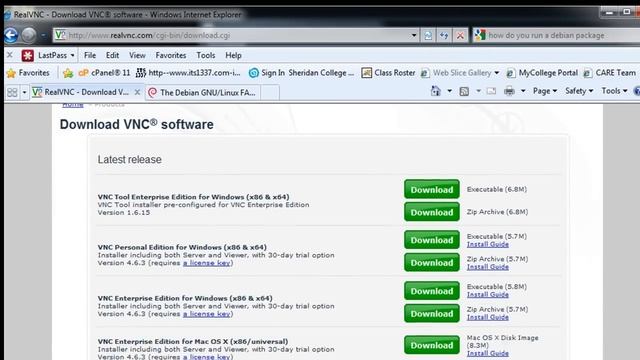Screen dimensions: 640x360
Task: Click the Read Mail icon
Action: [x=491, y=91]
